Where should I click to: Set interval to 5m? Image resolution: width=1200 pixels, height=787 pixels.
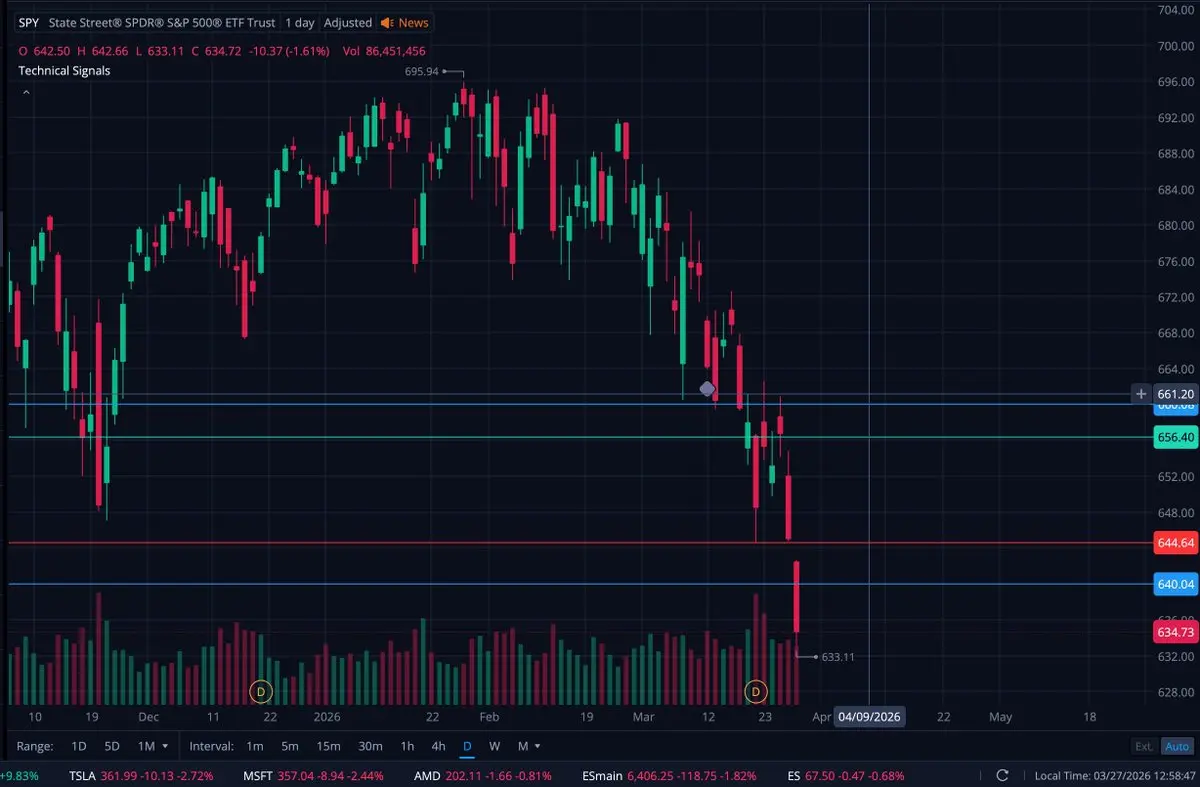pos(289,746)
